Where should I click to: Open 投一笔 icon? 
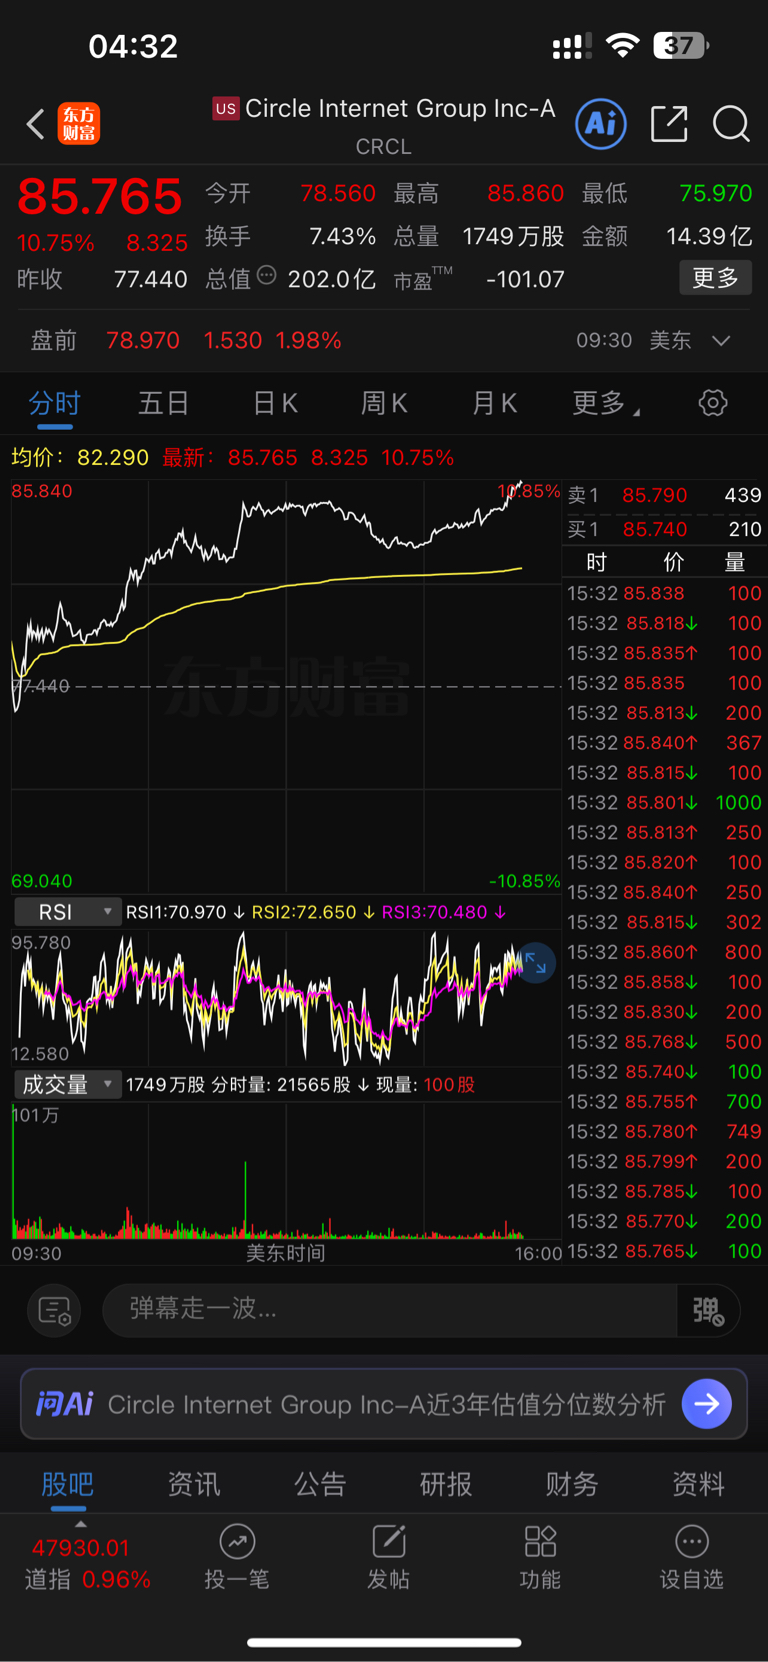point(237,1542)
